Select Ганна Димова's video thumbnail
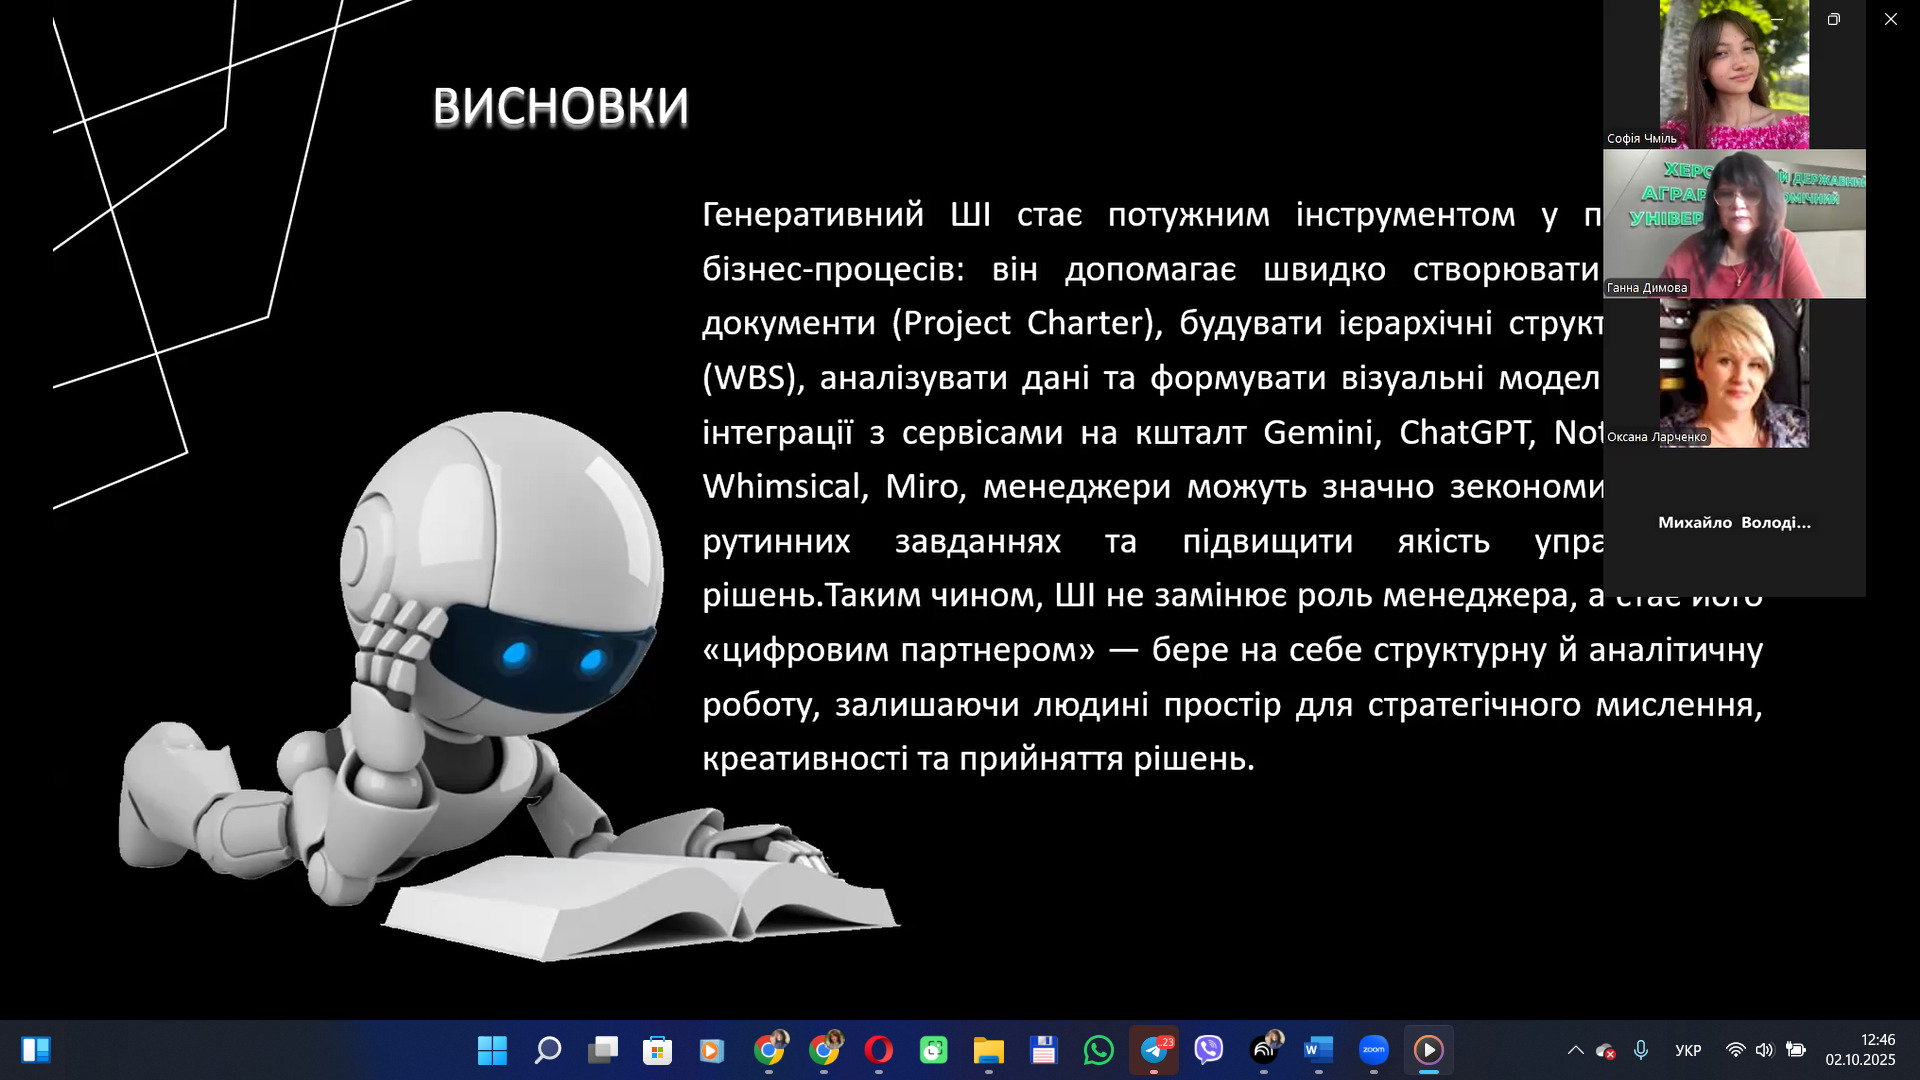The height and width of the screenshot is (1080, 1920). pyautogui.click(x=1734, y=224)
